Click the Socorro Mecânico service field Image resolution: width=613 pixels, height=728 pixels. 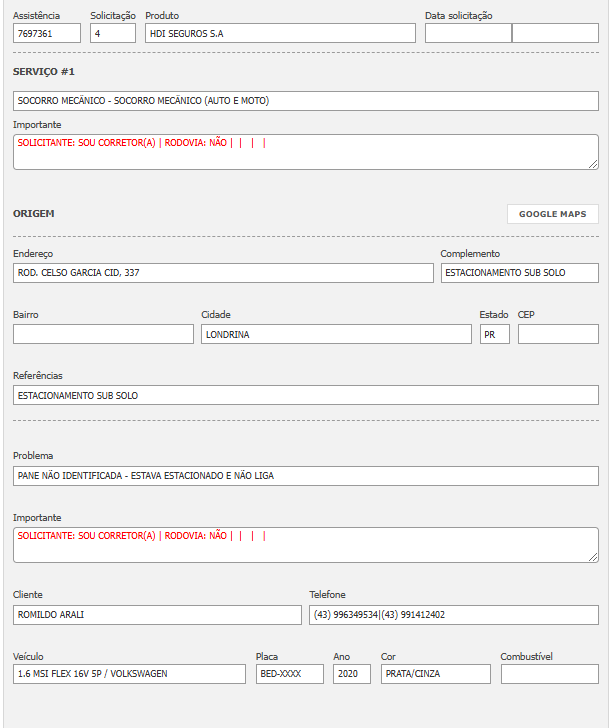click(305, 101)
